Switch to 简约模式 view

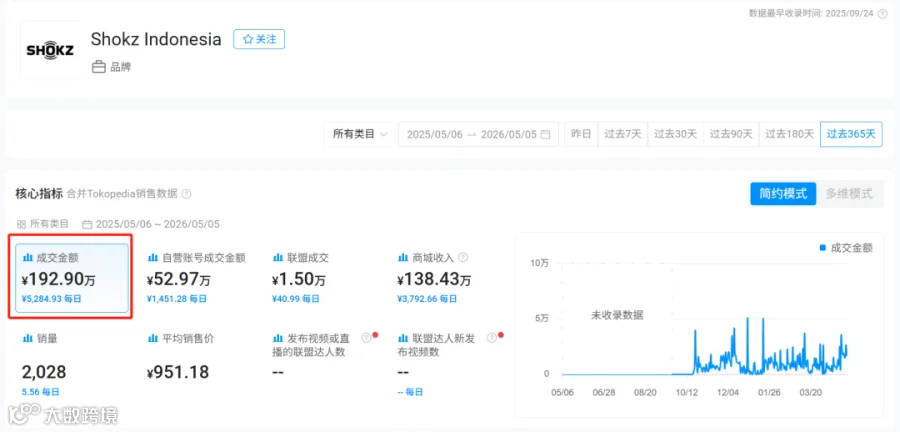(x=783, y=194)
